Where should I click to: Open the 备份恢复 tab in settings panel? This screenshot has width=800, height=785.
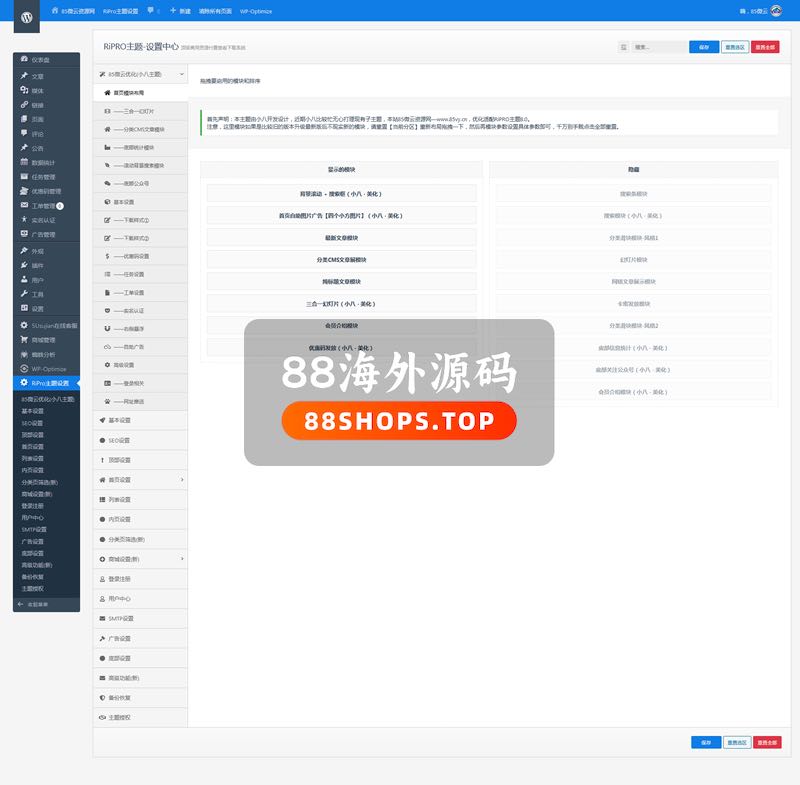(x=123, y=697)
